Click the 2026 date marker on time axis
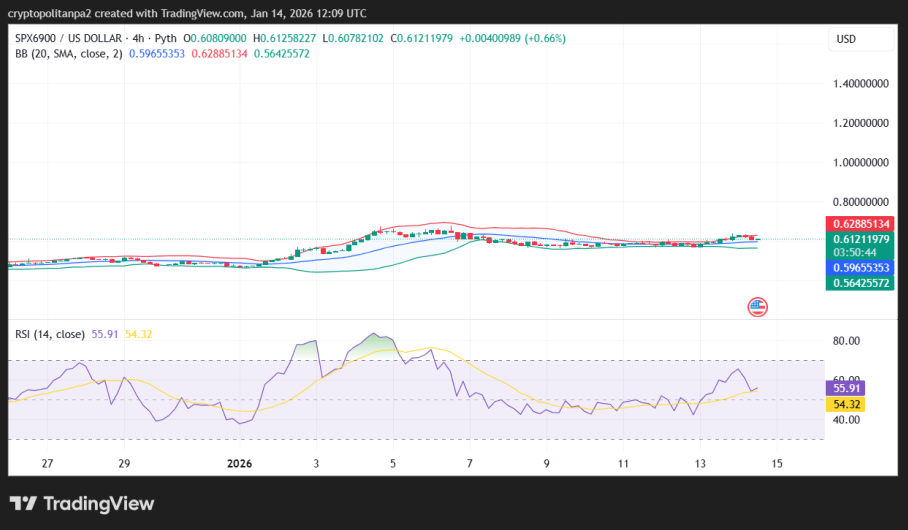Image resolution: width=908 pixels, height=530 pixels. pos(239,463)
